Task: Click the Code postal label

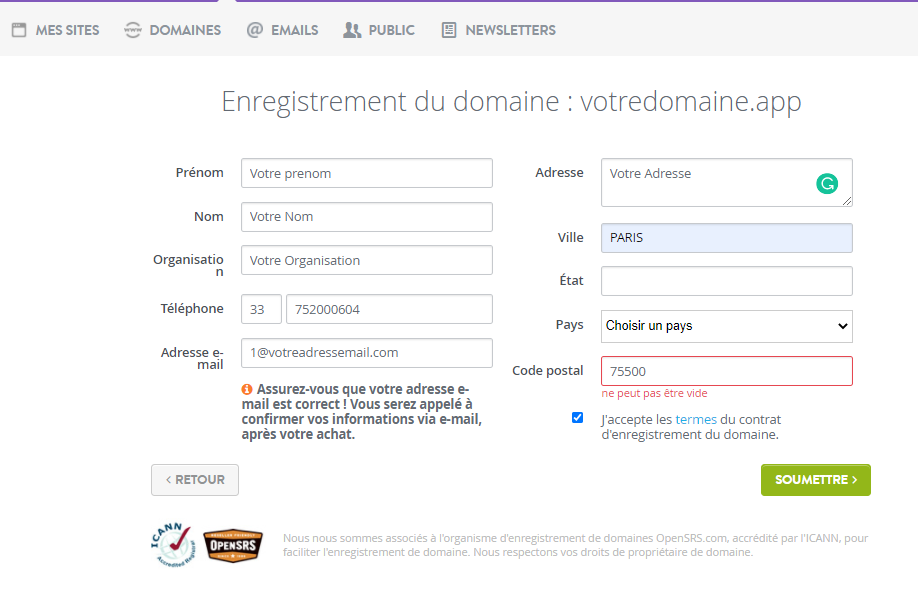Action: 548,371
